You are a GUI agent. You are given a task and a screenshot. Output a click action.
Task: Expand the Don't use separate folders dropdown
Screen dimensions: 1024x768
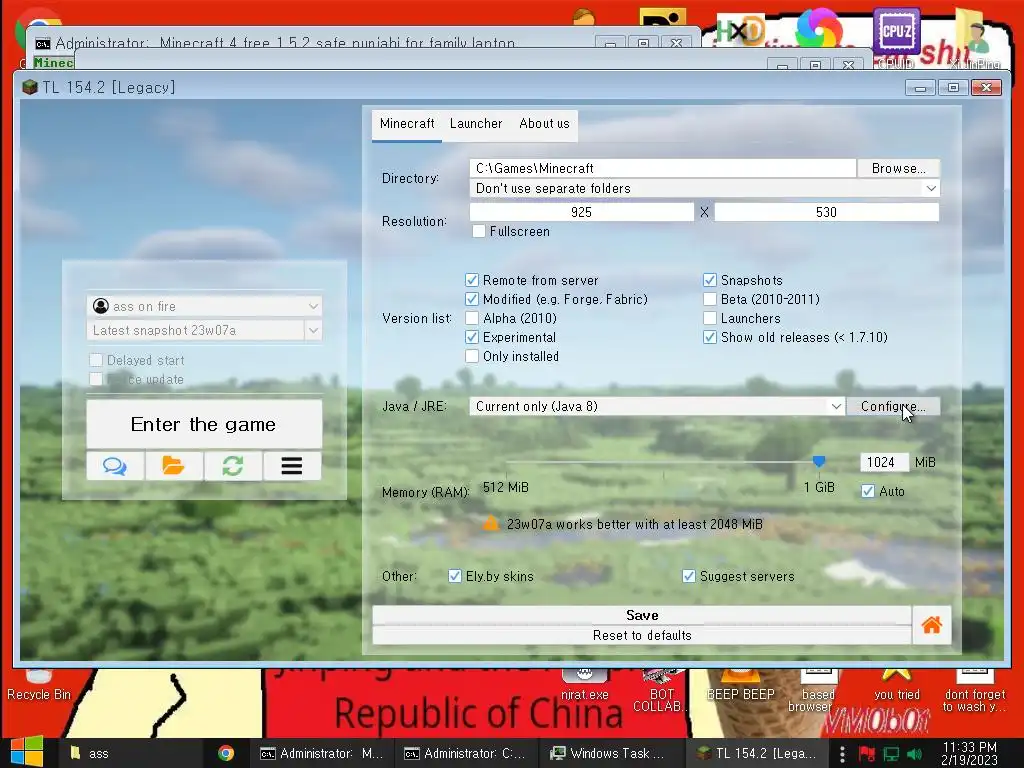pyautogui.click(x=704, y=188)
